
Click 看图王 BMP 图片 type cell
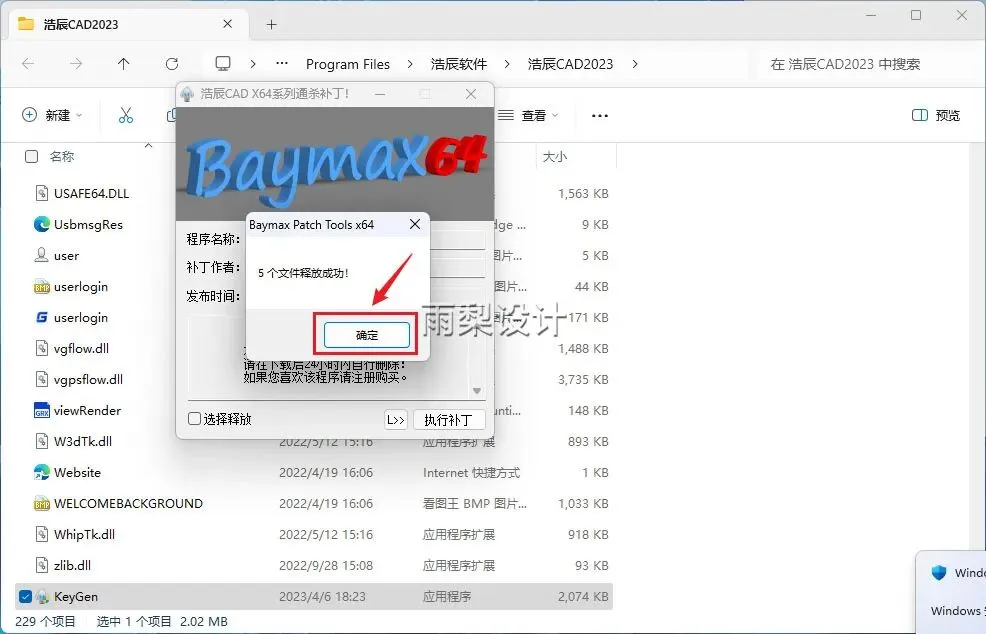tap(475, 503)
